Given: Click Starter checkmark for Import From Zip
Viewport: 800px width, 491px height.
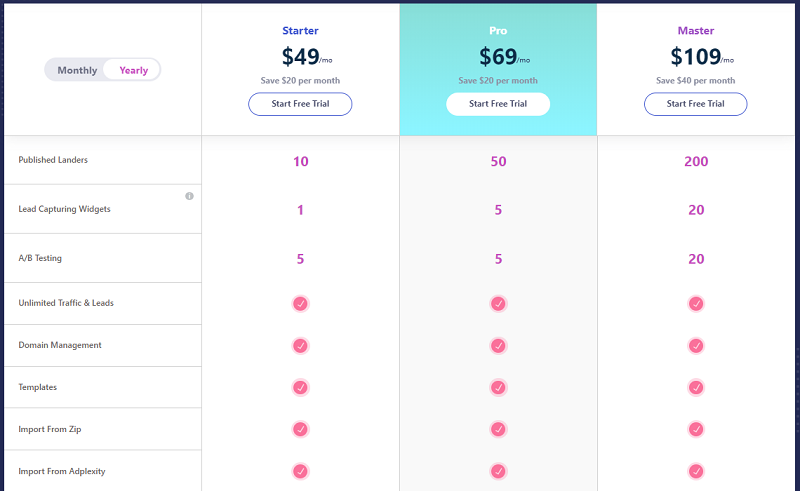Looking at the screenshot, I should pos(301,429).
